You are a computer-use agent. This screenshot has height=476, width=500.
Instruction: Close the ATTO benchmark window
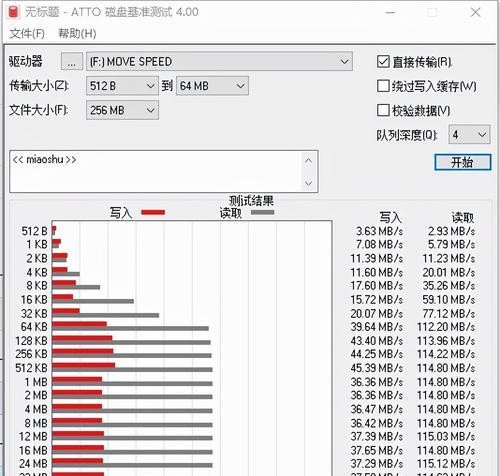[x=475, y=13]
